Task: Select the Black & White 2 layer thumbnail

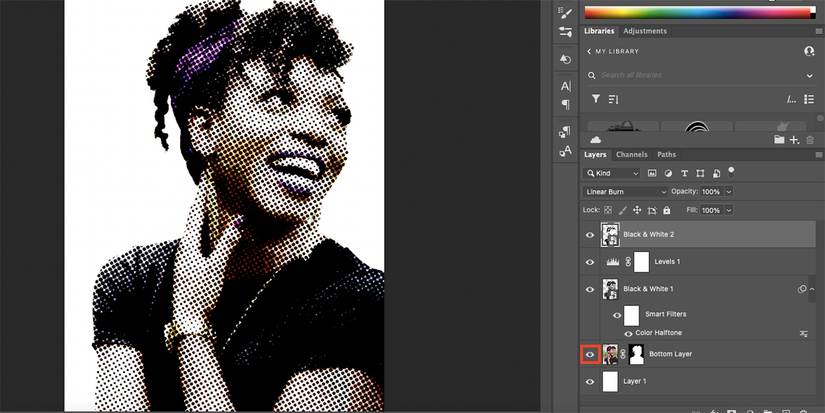Action: click(x=610, y=235)
